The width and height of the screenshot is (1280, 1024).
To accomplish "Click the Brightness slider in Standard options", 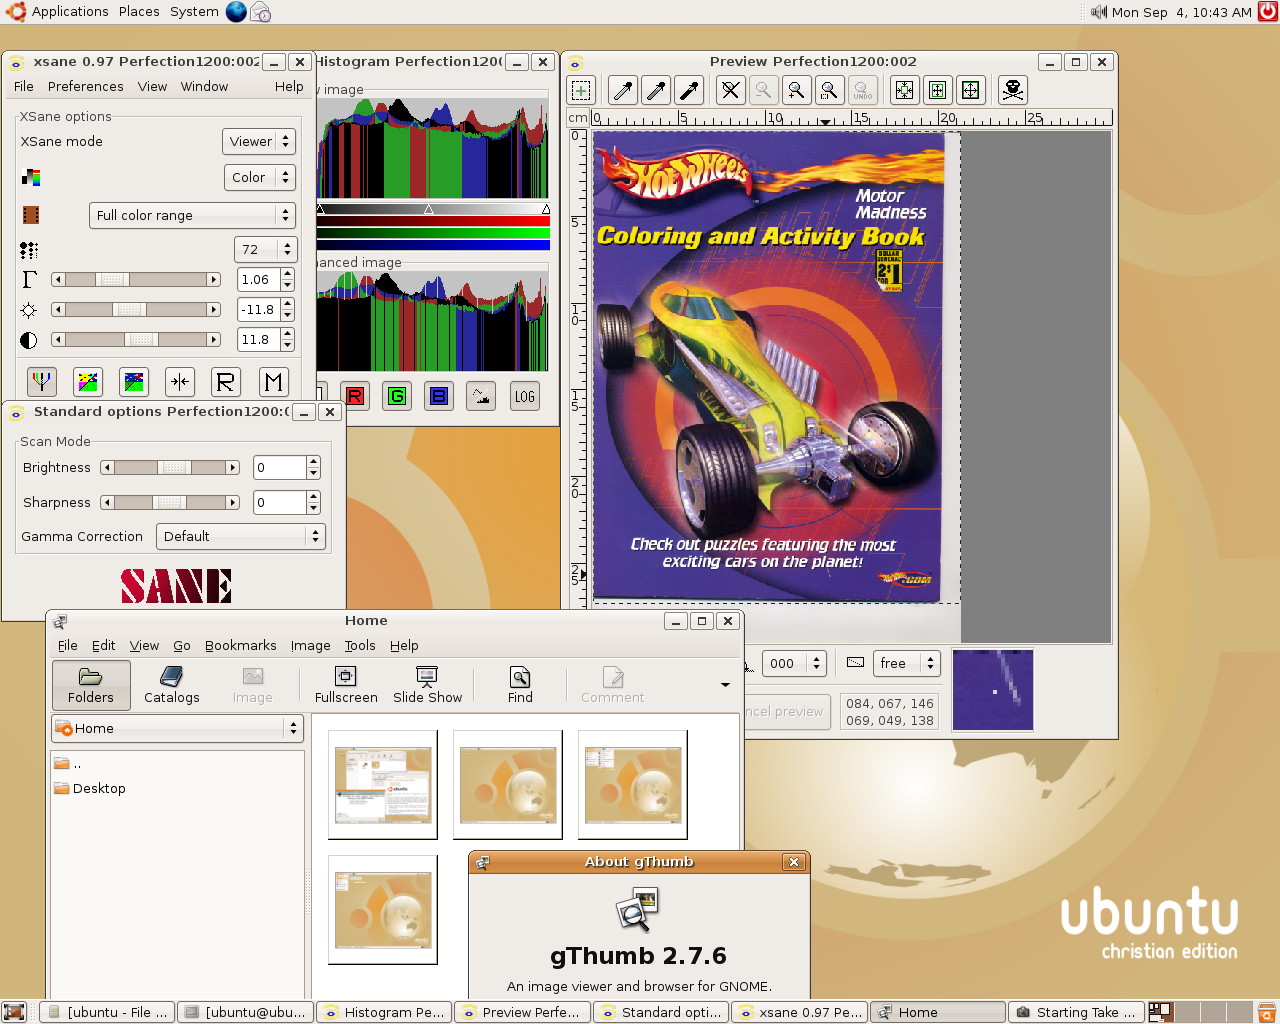I will coord(170,467).
